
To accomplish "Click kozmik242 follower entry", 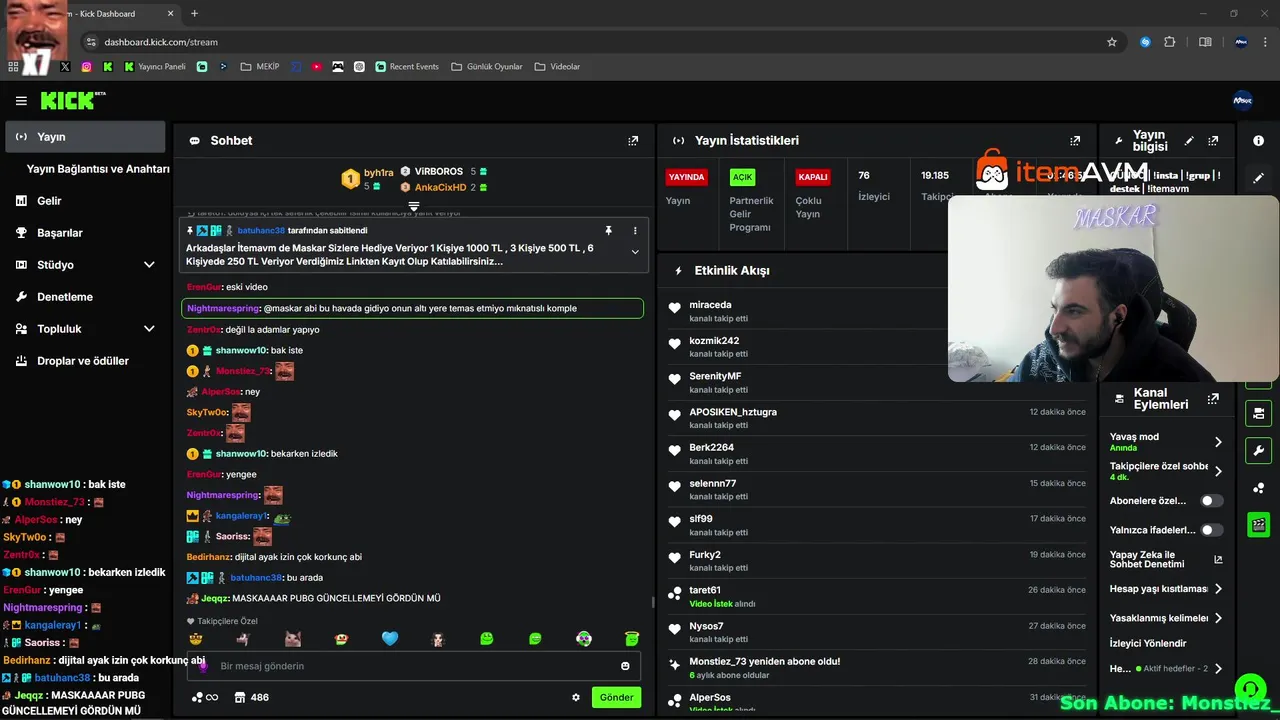I will [x=714, y=341].
